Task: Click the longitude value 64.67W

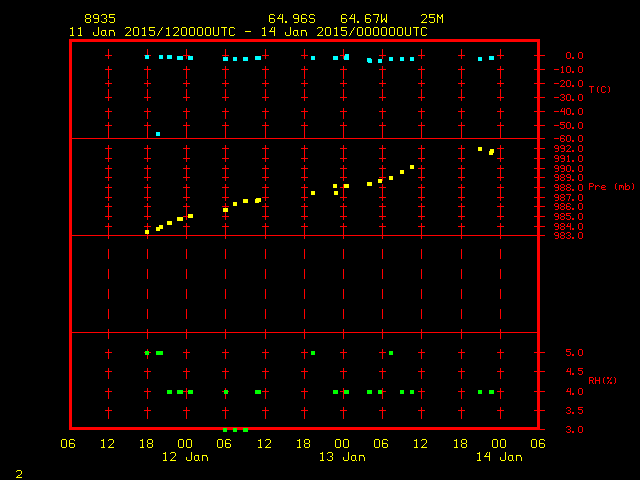Action: pyautogui.click(x=361, y=19)
